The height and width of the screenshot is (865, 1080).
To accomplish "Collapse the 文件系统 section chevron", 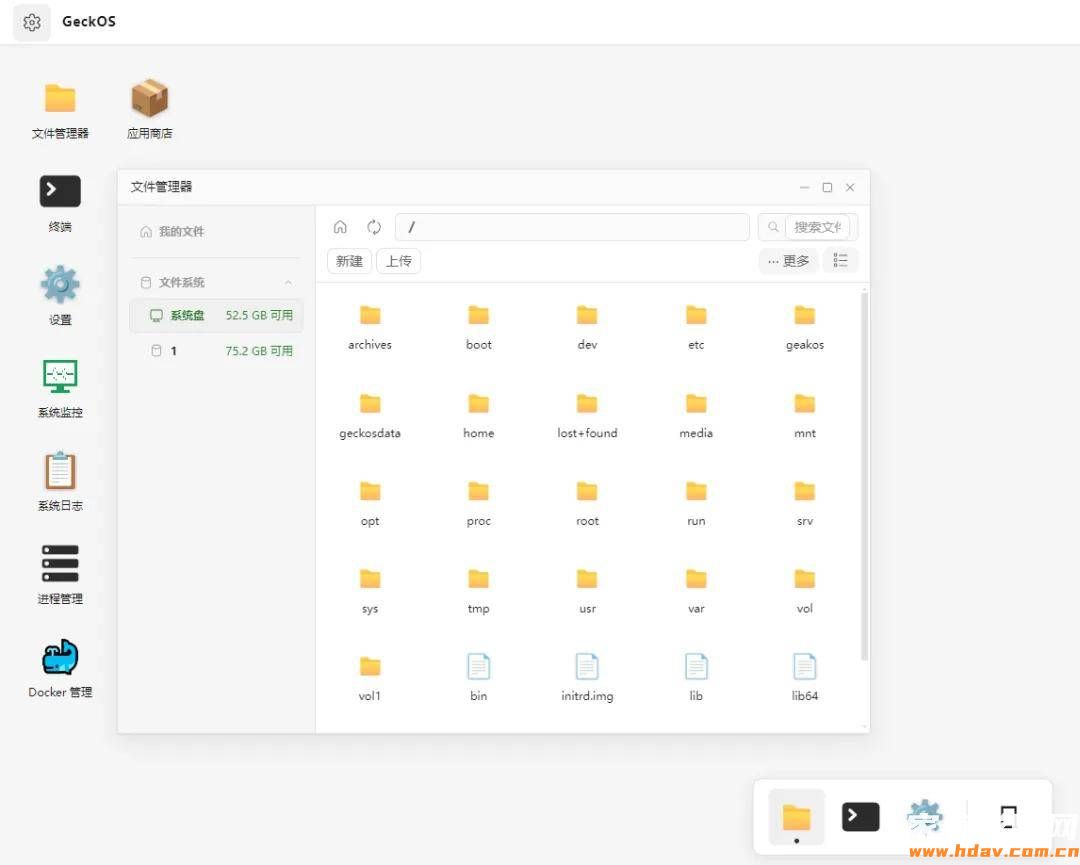I will (x=288, y=282).
